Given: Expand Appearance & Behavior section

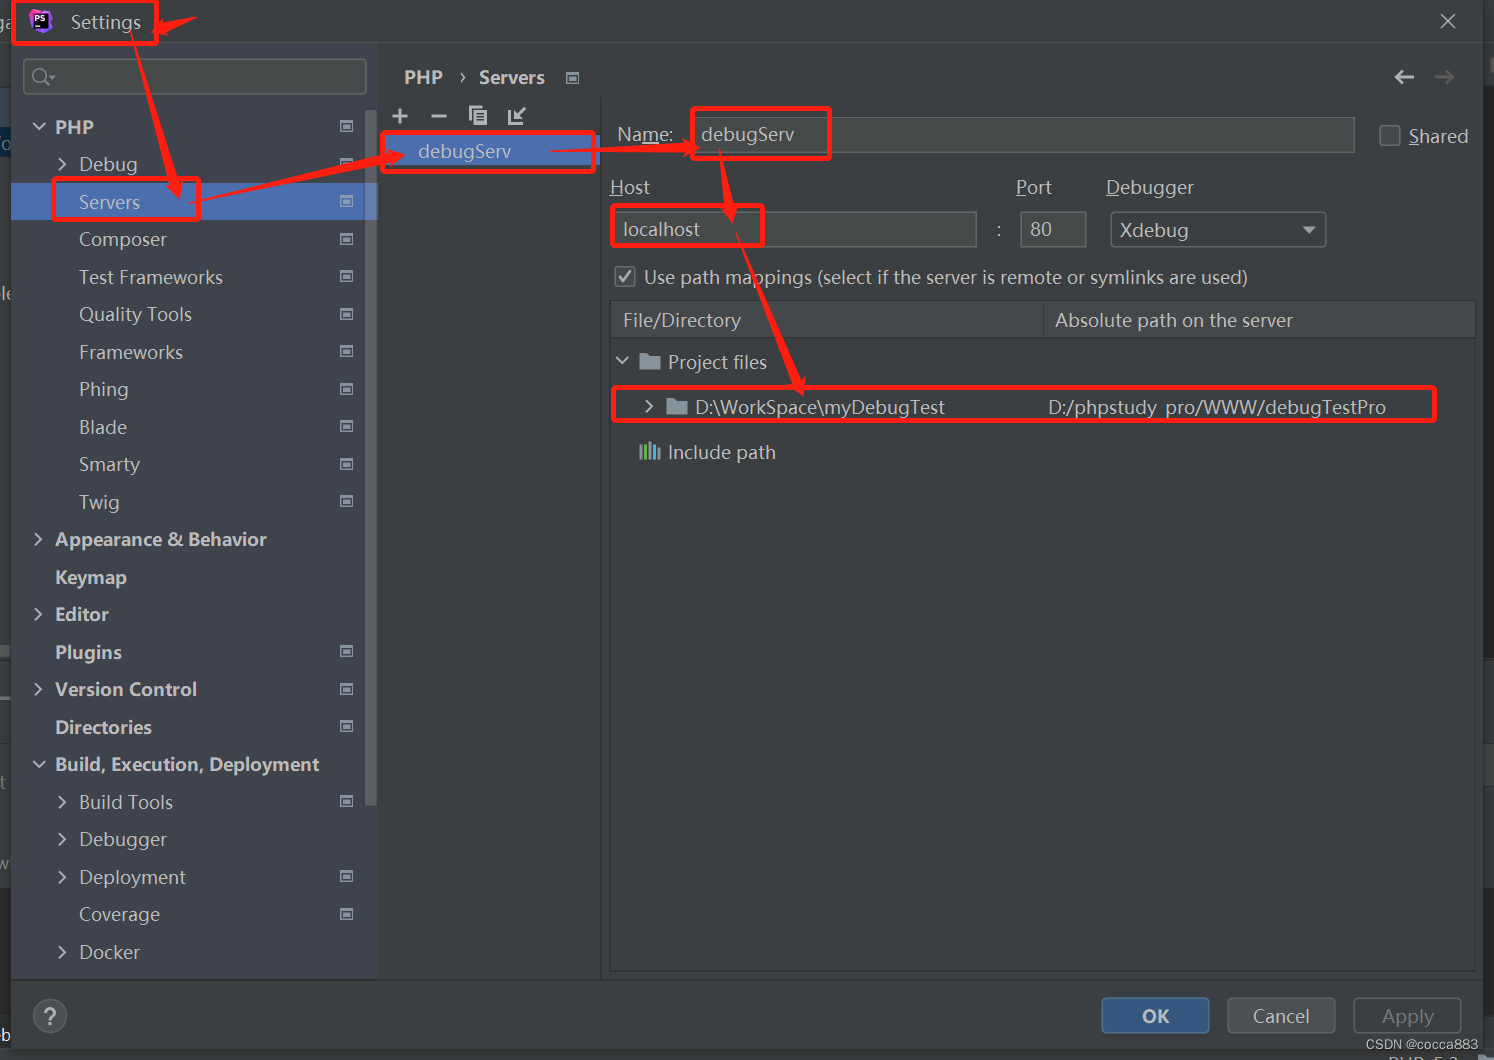Looking at the screenshot, I should pyautogui.click(x=38, y=539).
